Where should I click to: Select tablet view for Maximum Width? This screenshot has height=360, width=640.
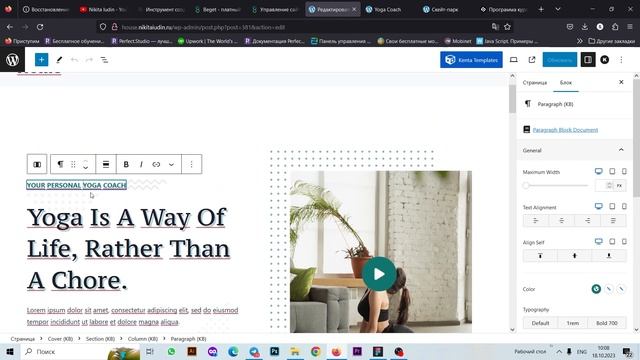point(612,171)
